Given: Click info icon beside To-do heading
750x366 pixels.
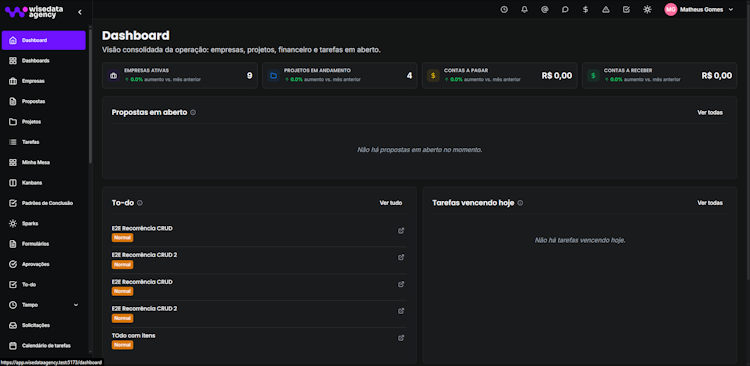Looking at the screenshot, I should pyautogui.click(x=140, y=203).
